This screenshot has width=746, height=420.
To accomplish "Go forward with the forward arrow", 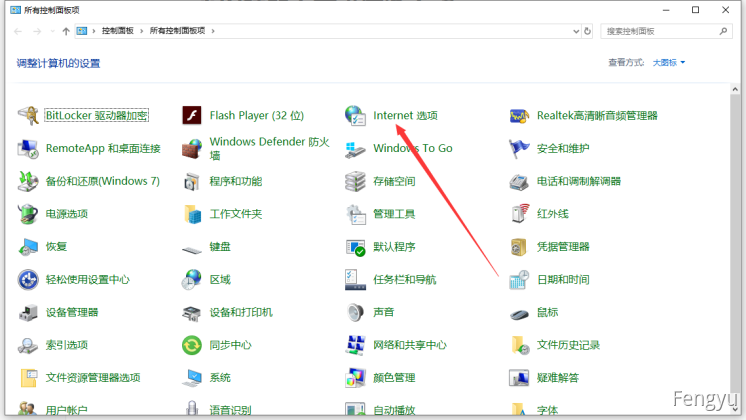I will tap(37, 31).
